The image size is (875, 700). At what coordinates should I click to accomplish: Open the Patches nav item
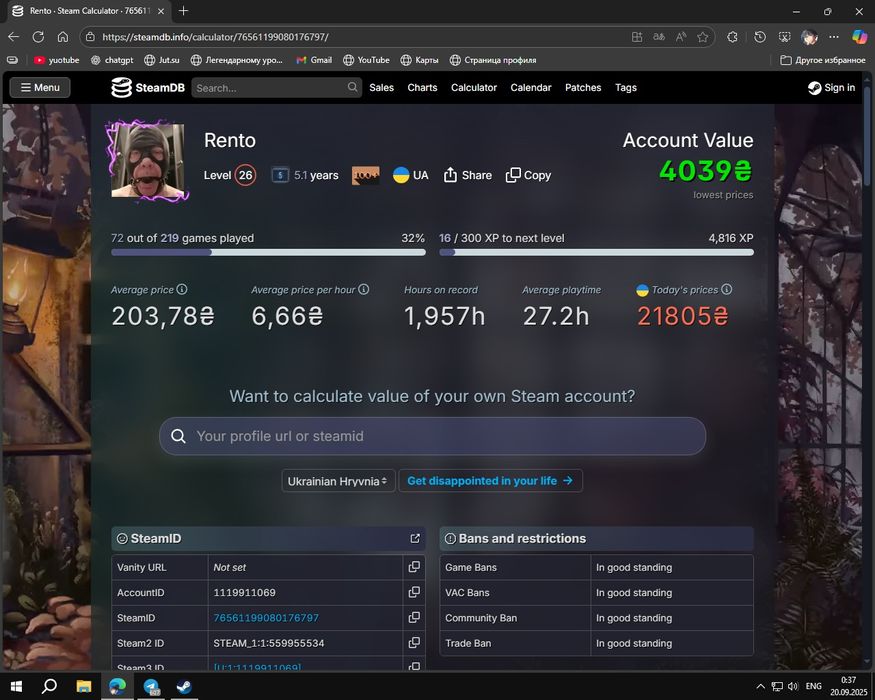[x=583, y=88]
